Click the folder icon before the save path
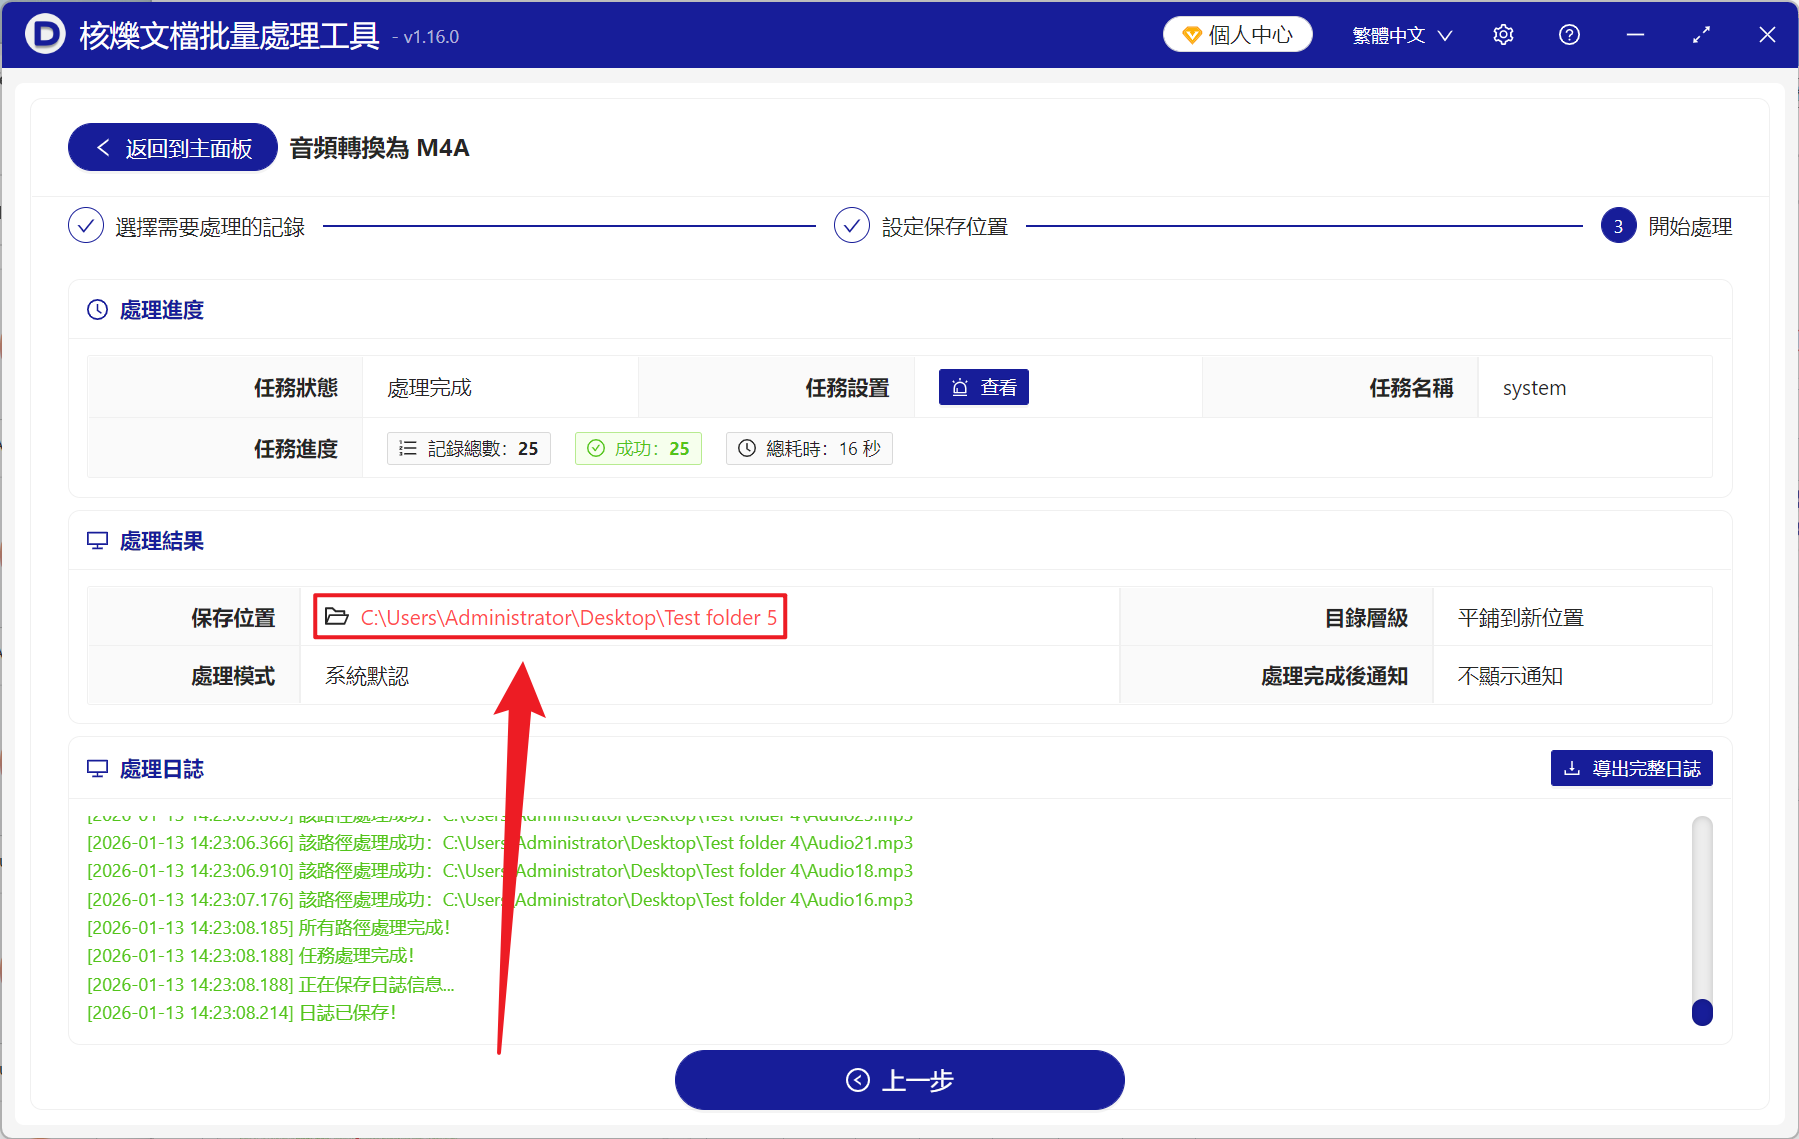 [337, 617]
